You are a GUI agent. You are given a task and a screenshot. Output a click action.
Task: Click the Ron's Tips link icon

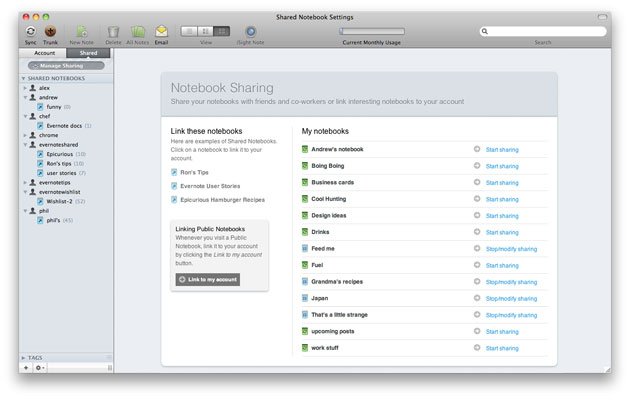[x=174, y=172]
